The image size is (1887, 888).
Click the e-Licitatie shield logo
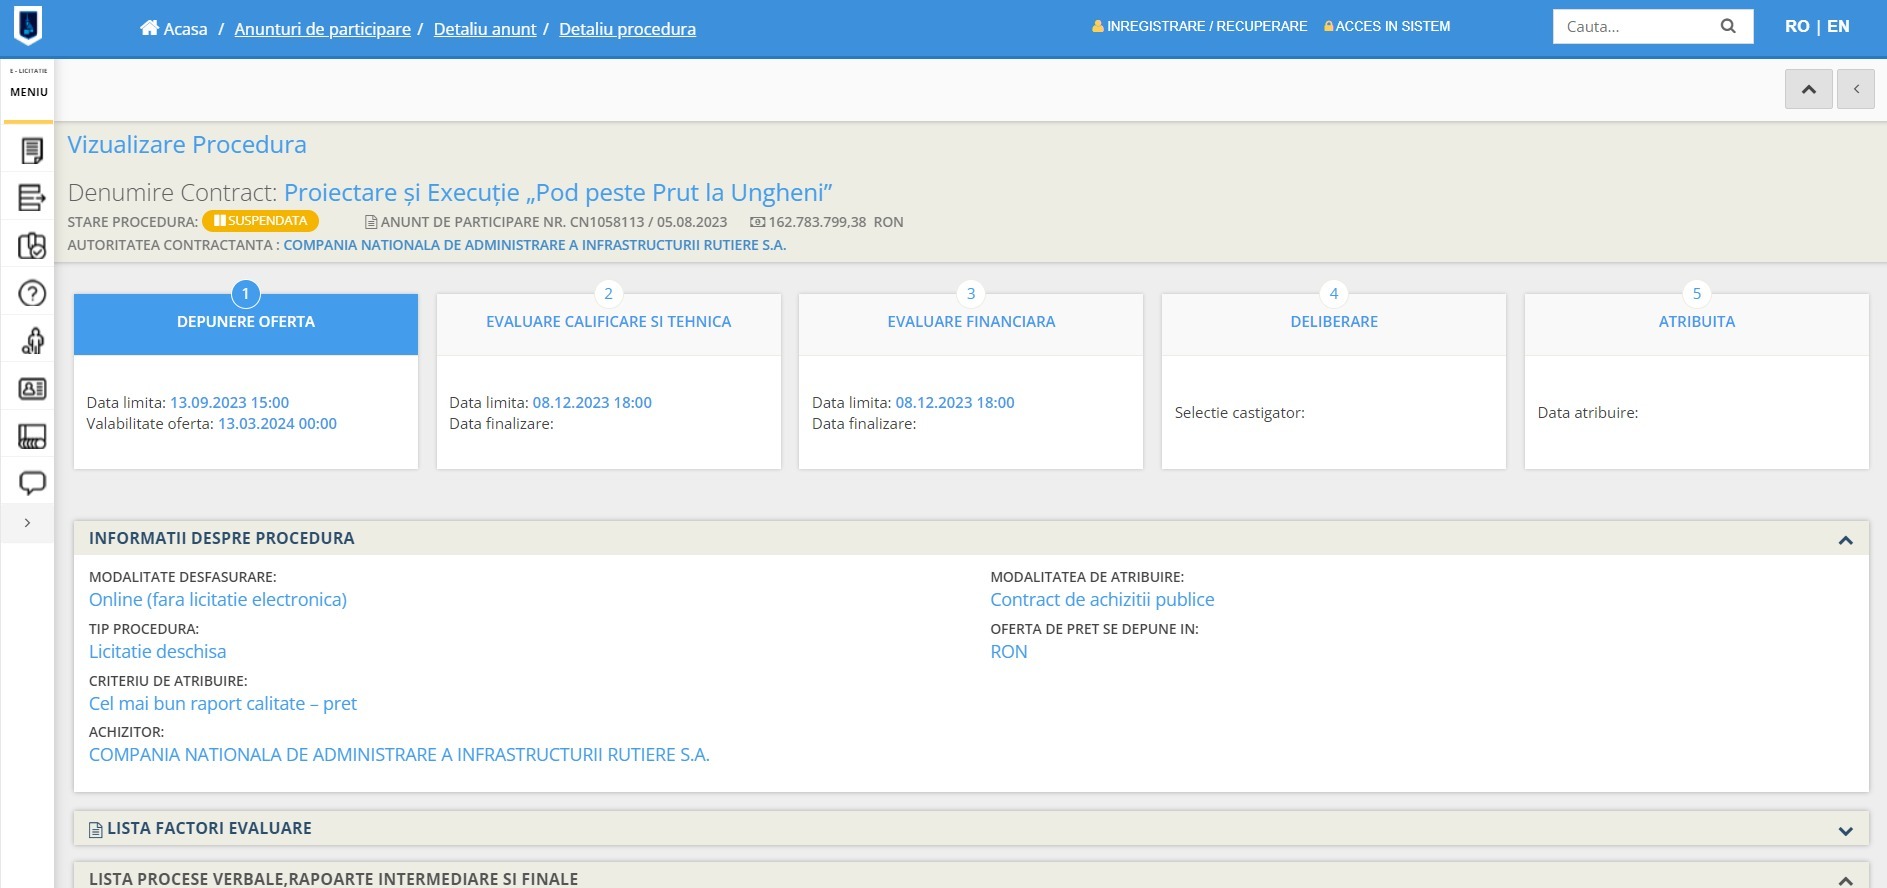click(28, 26)
